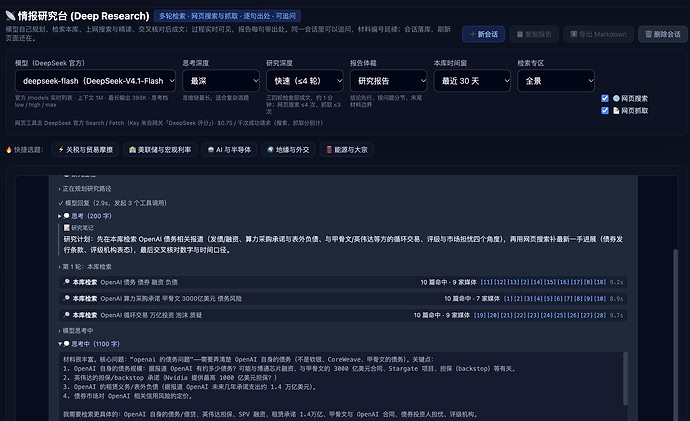690x421 pixels.
Task: Open citation [11] in first search row
Action: [x=486, y=282]
